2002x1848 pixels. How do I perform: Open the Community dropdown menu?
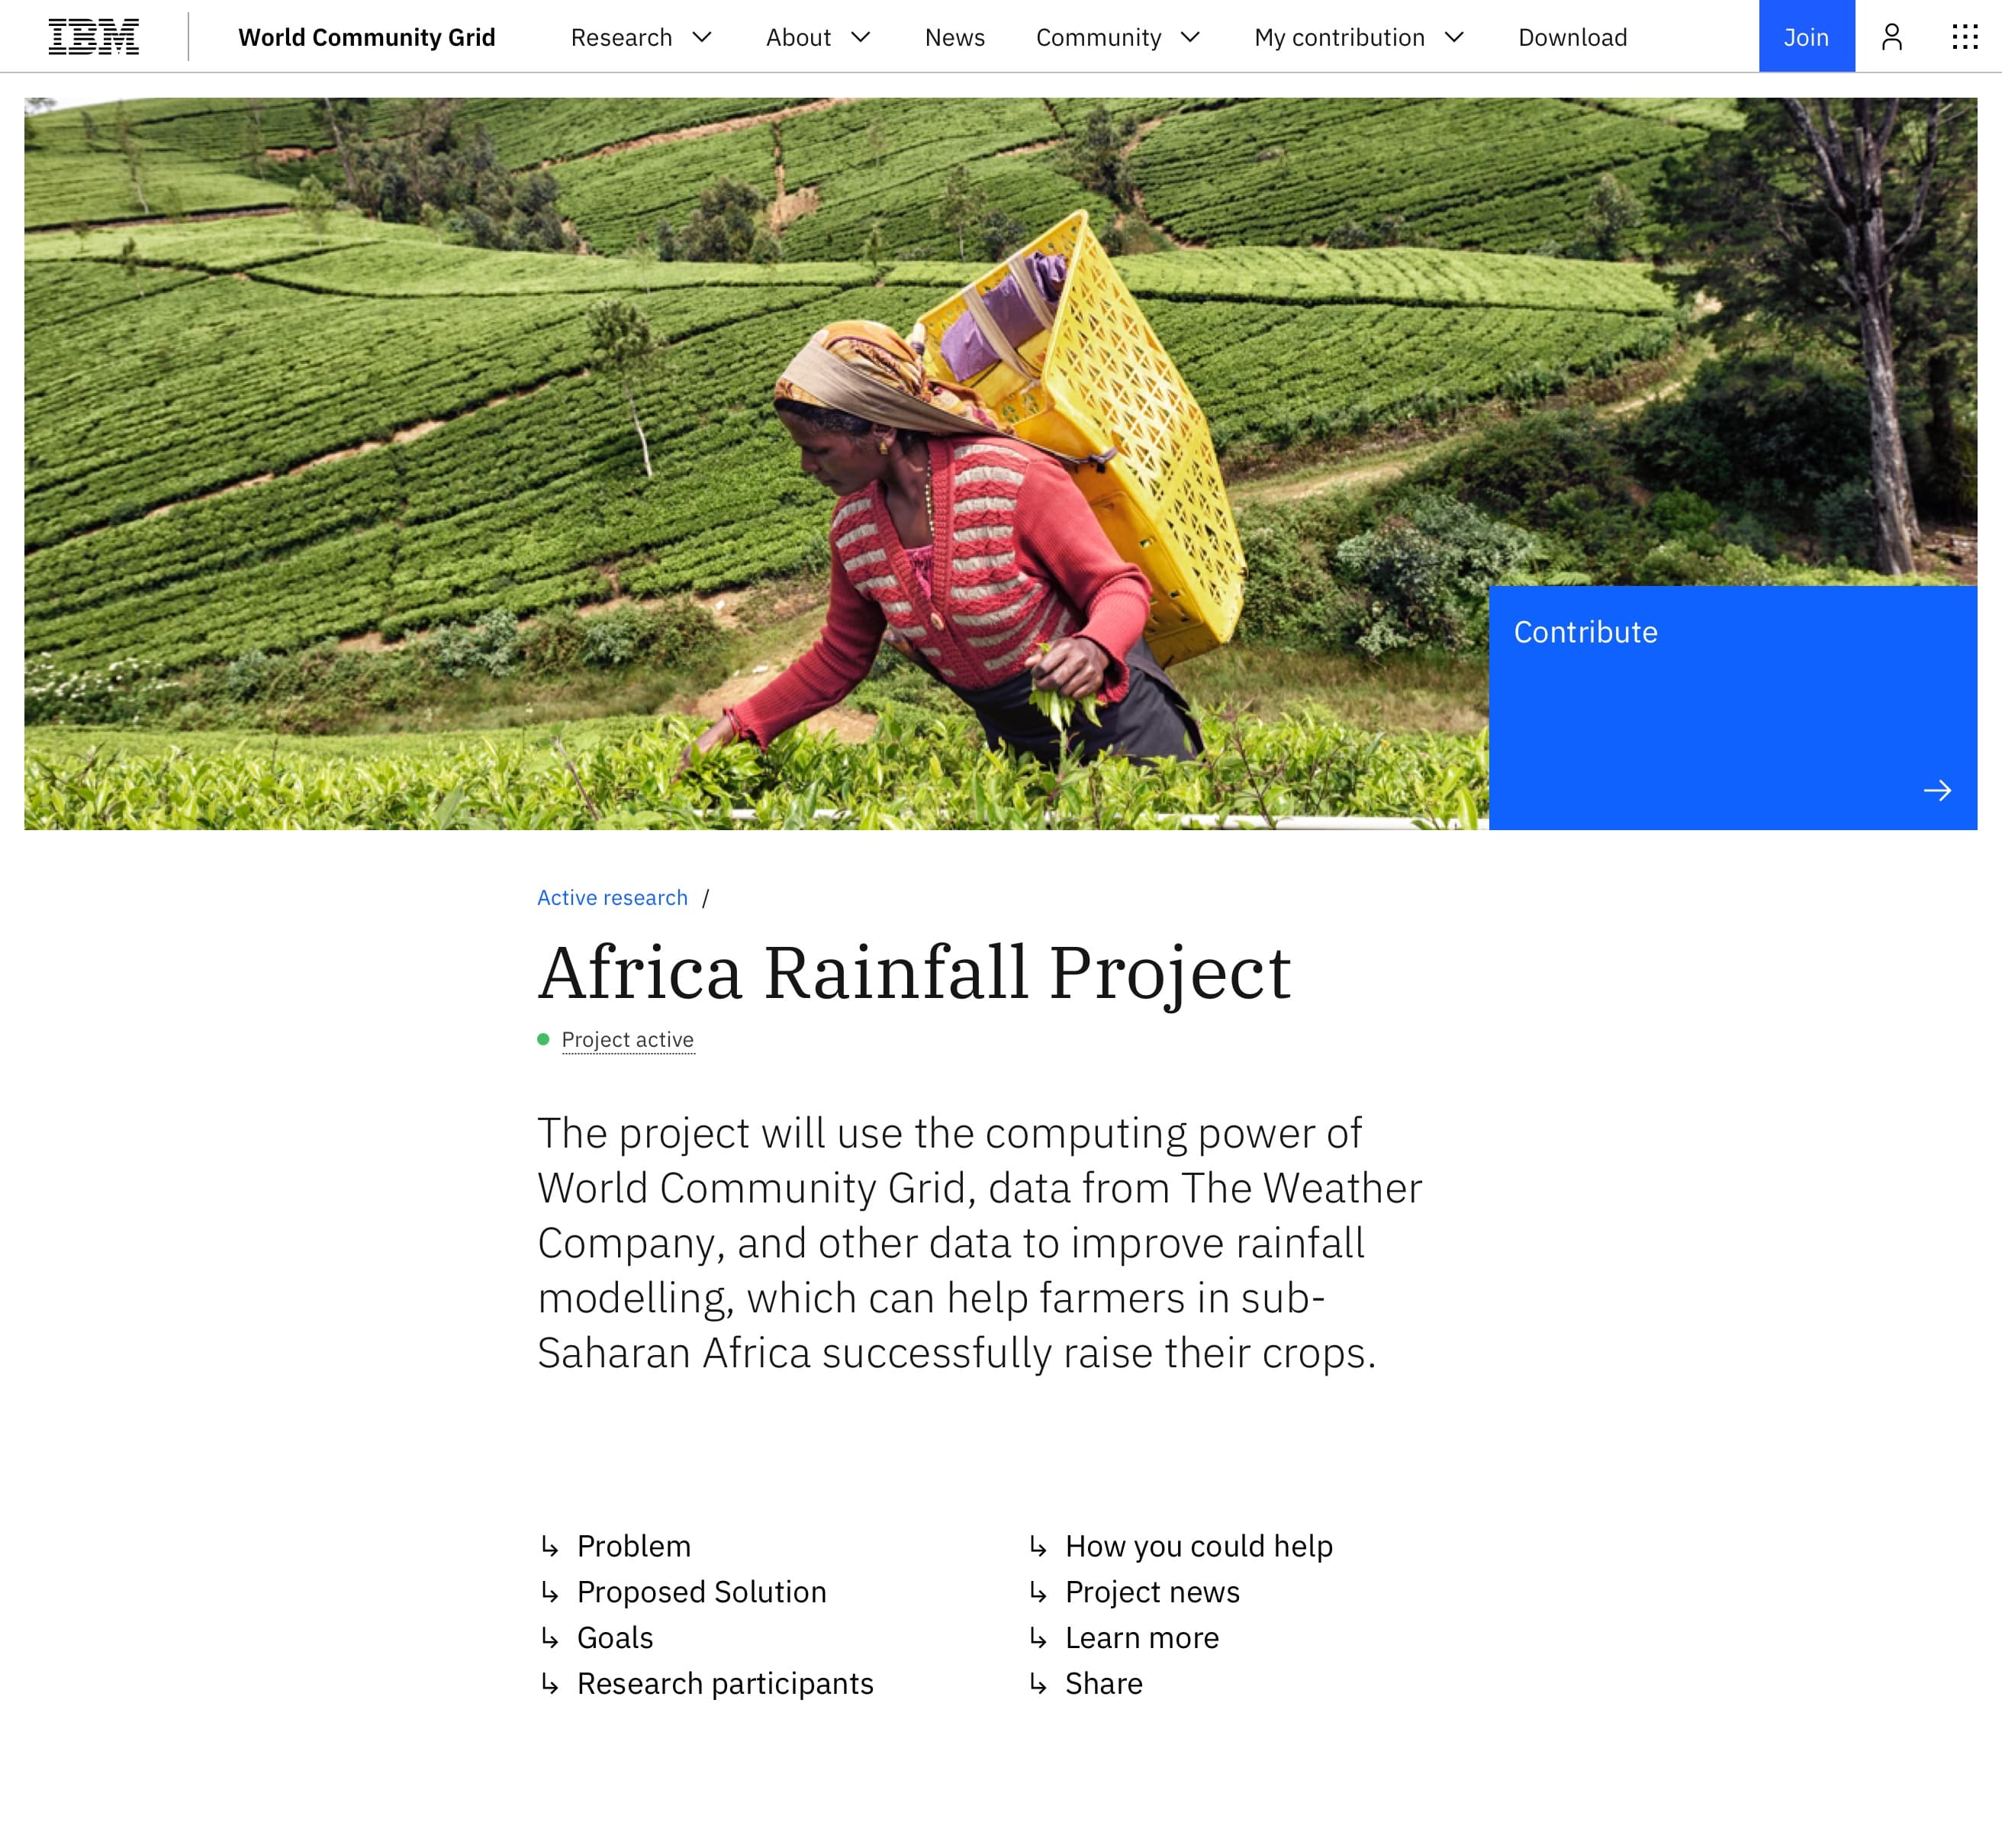tap(1119, 35)
